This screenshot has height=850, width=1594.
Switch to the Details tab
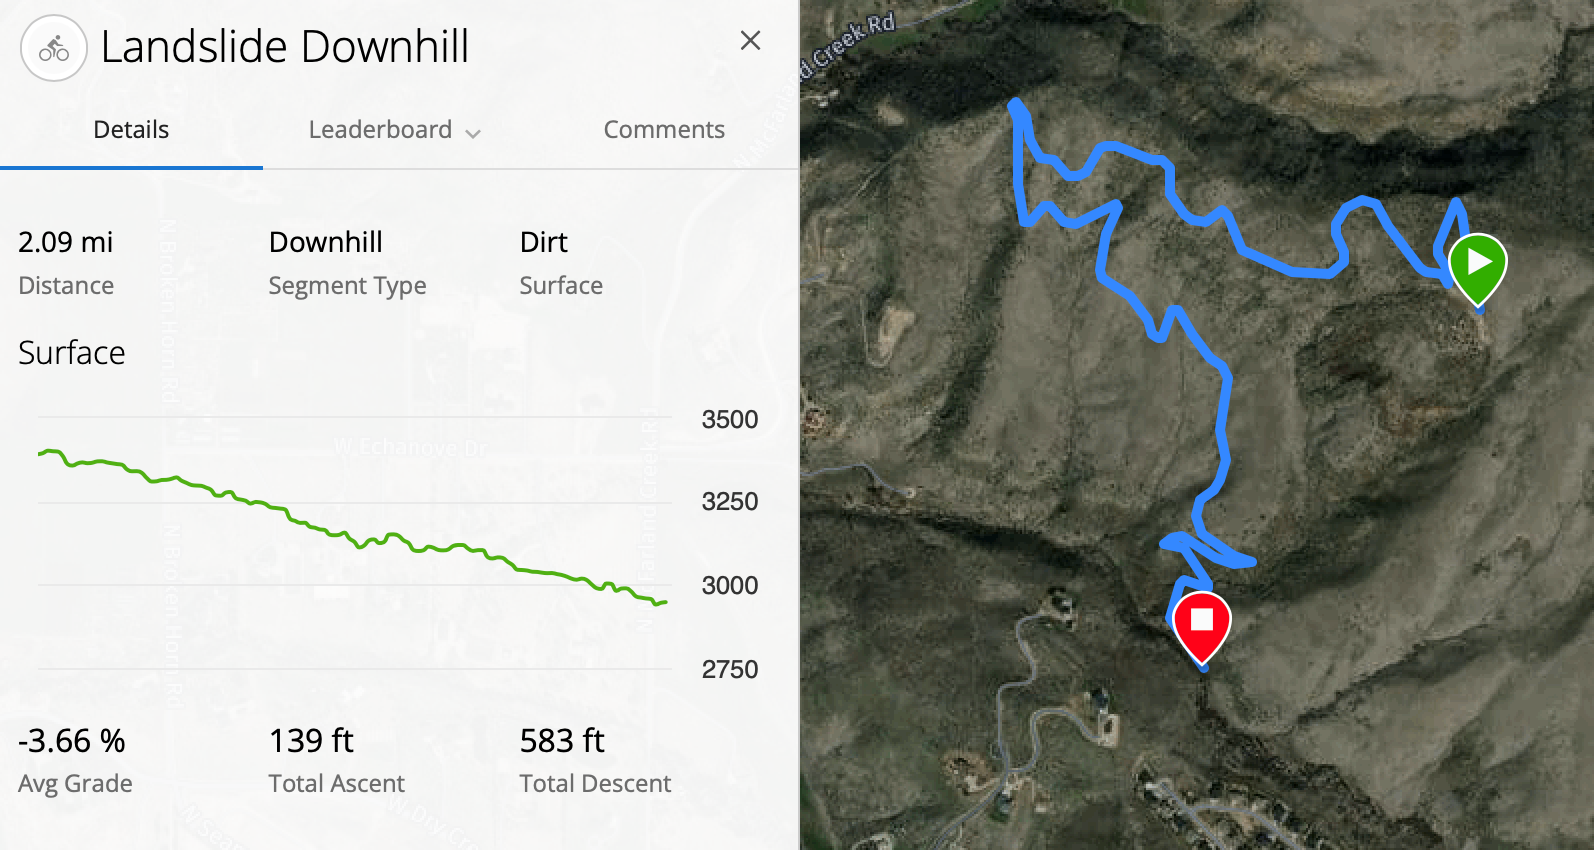(x=131, y=130)
